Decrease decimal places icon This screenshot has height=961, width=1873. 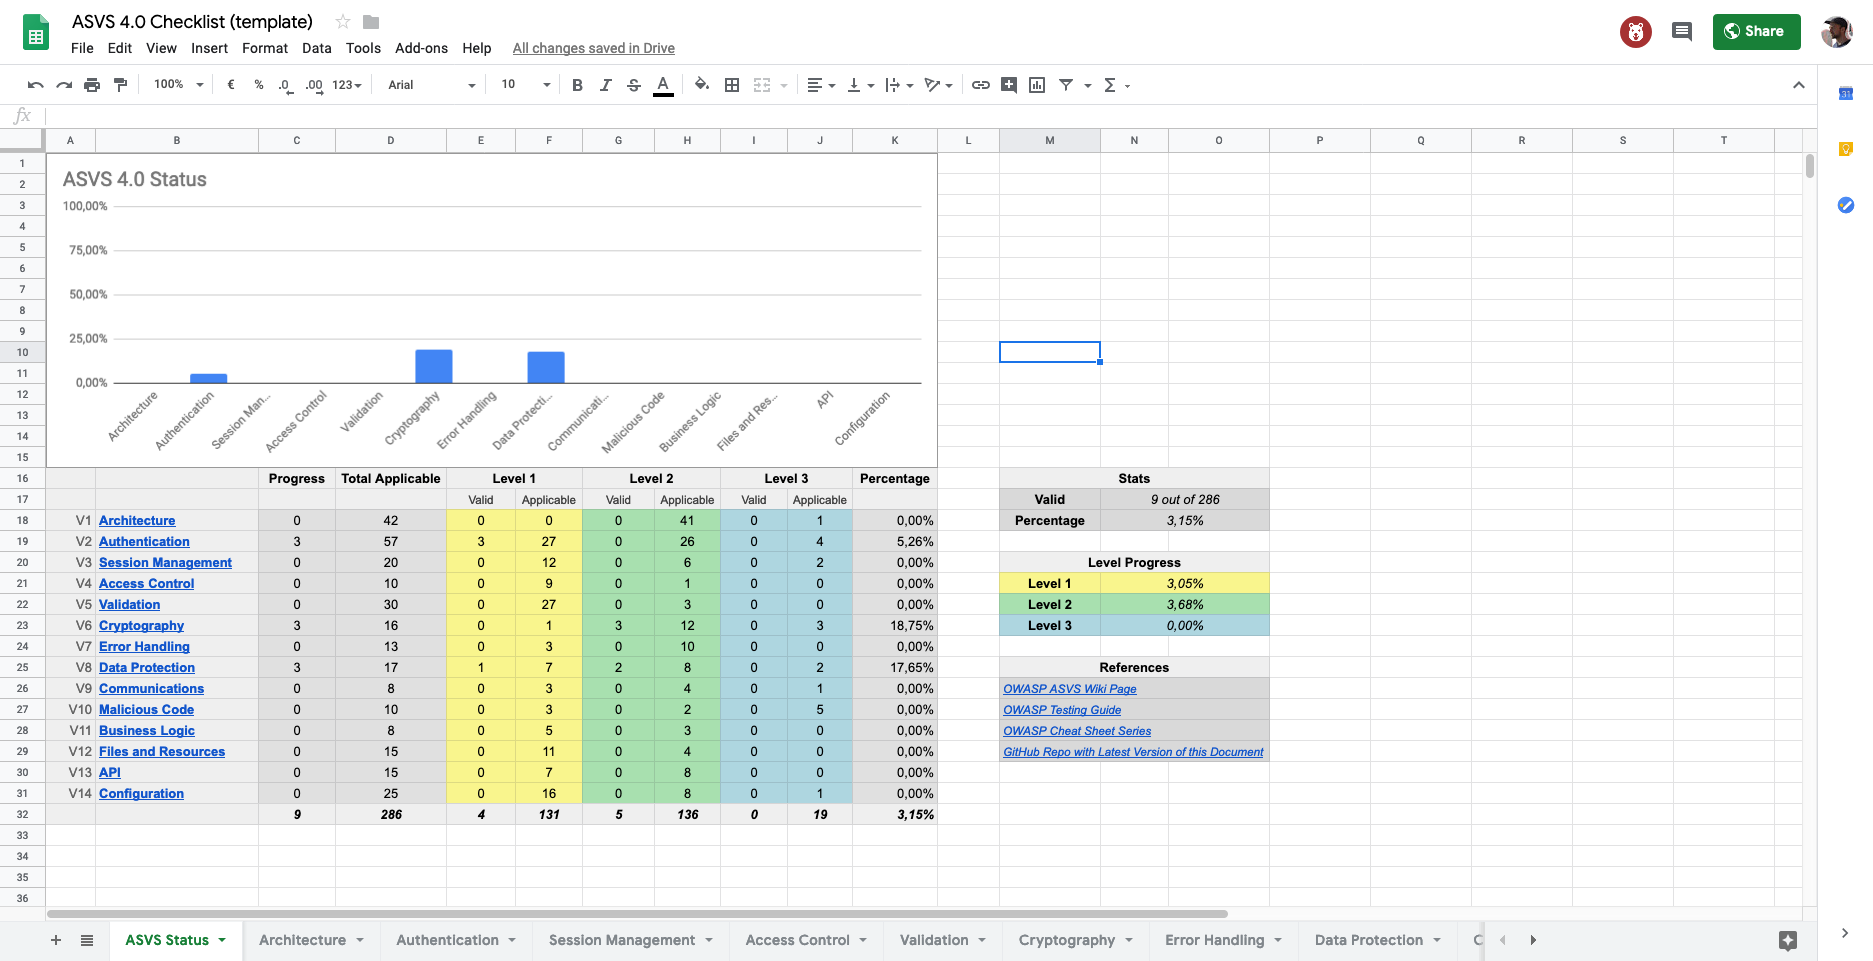click(x=286, y=85)
